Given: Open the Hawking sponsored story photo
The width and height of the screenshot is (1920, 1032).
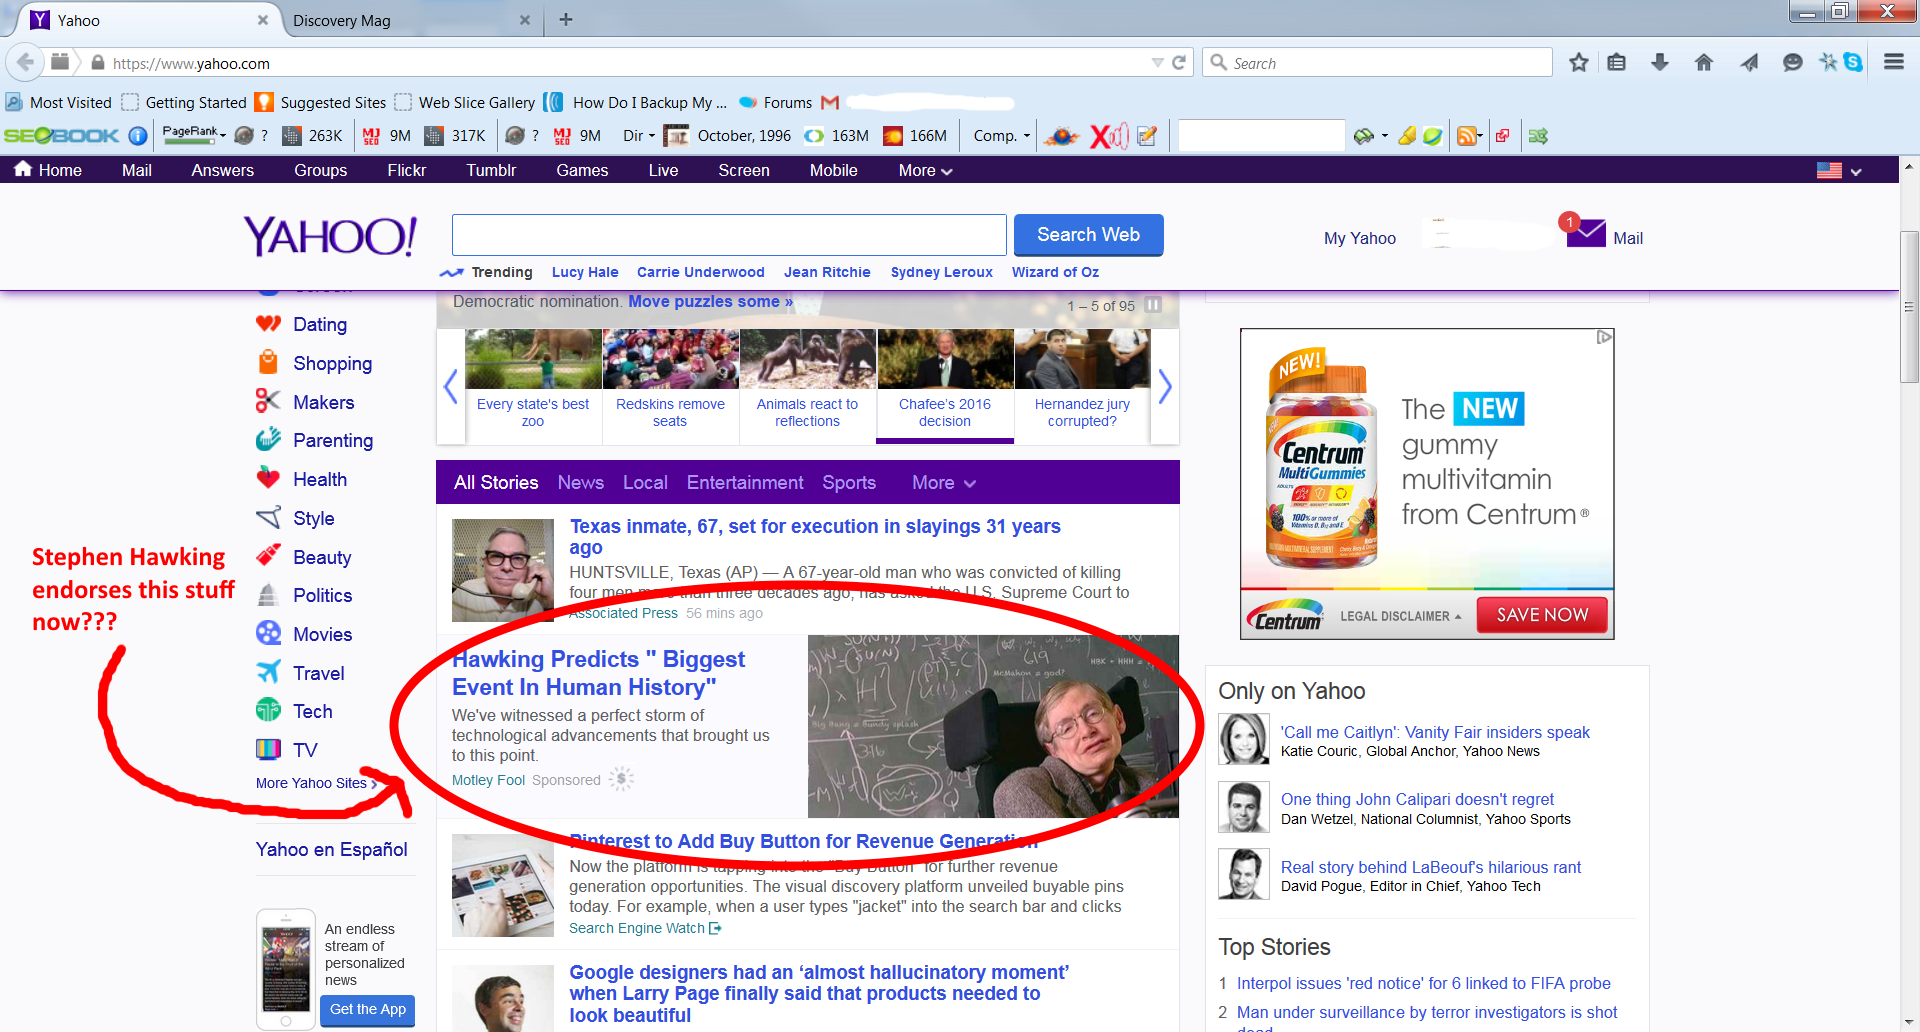Looking at the screenshot, I should pyautogui.click(x=993, y=726).
